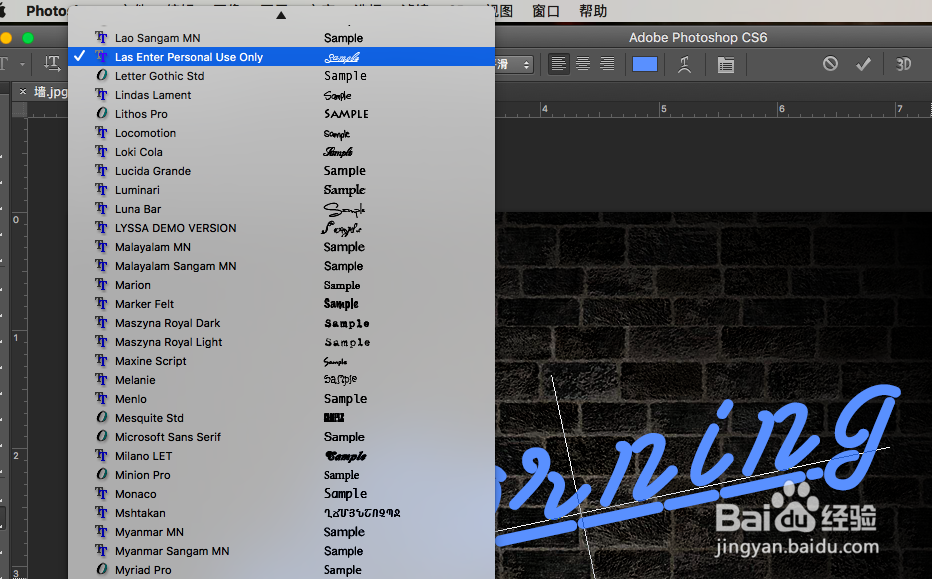The image size is (932, 579).
Task: Choose Microsoft Sans Serif font
Action: pos(282,438)
